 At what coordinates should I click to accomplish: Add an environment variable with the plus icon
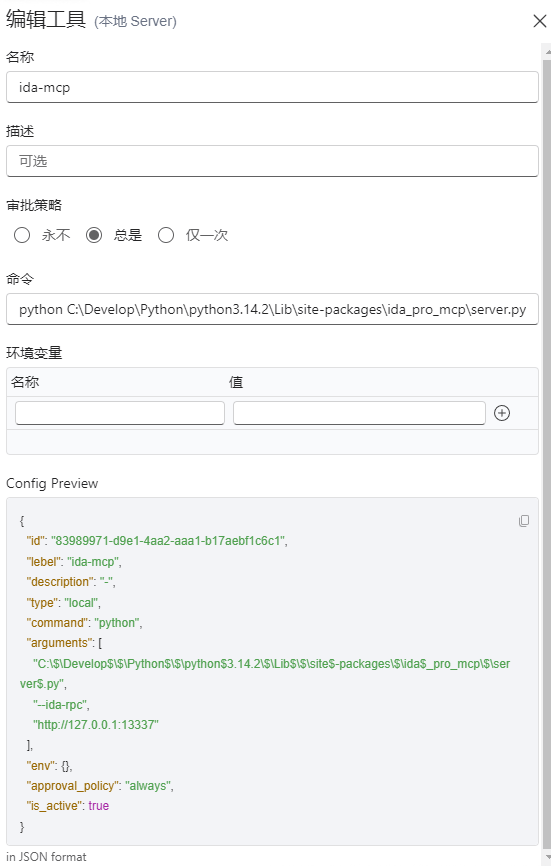pos(502,413)
